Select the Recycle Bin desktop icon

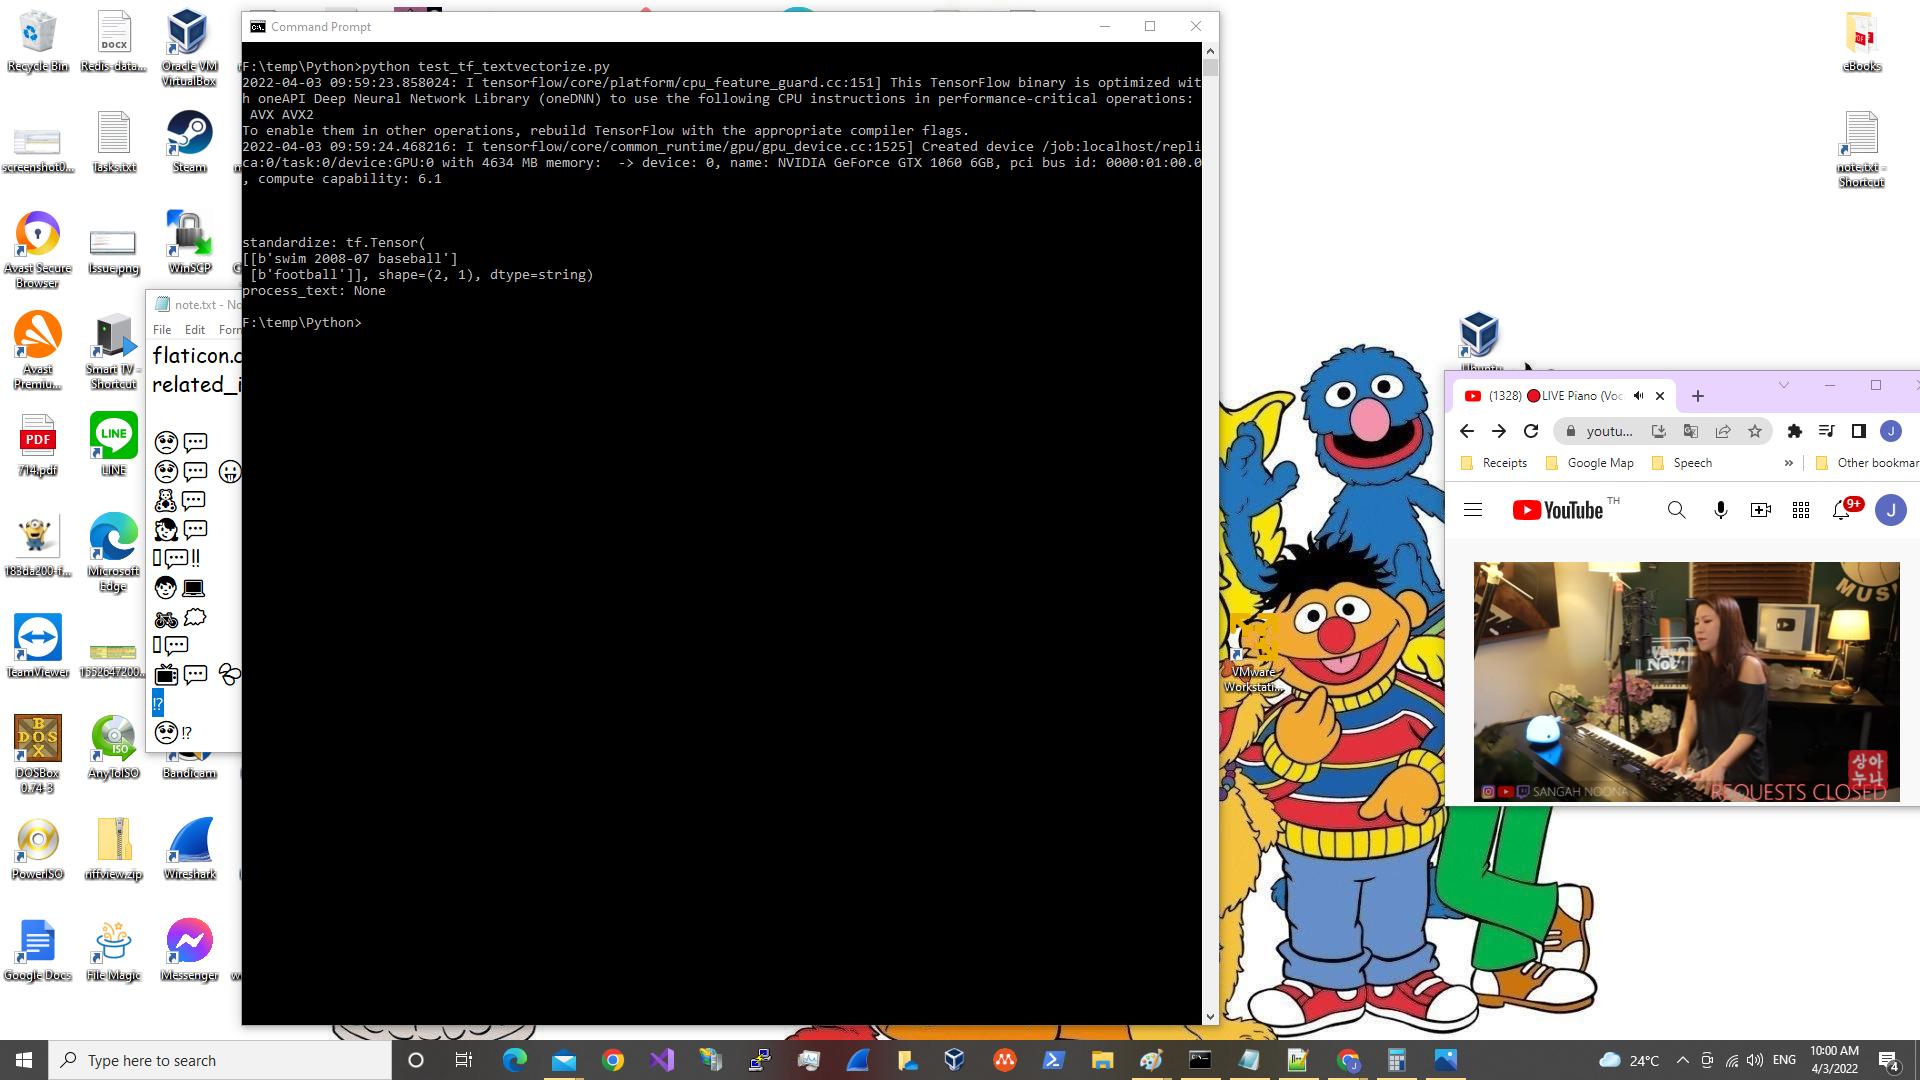[37, 42]
